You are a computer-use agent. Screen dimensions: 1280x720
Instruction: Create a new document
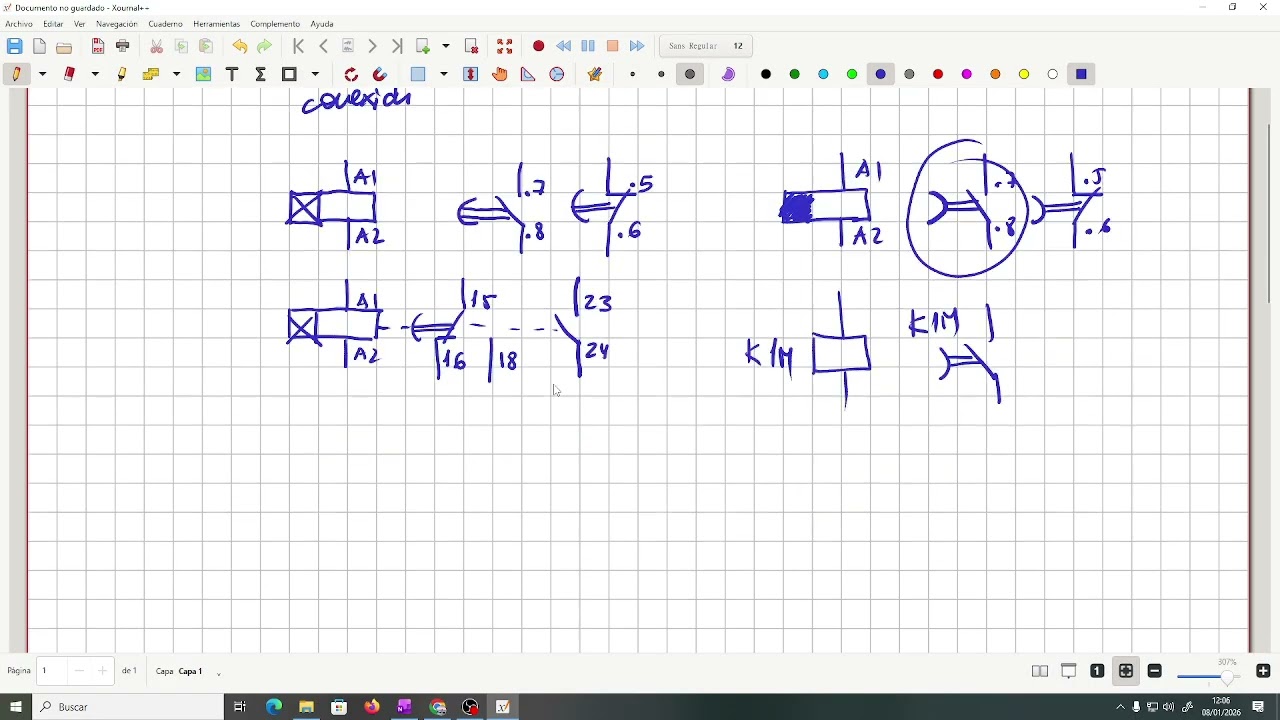[40, 47]
